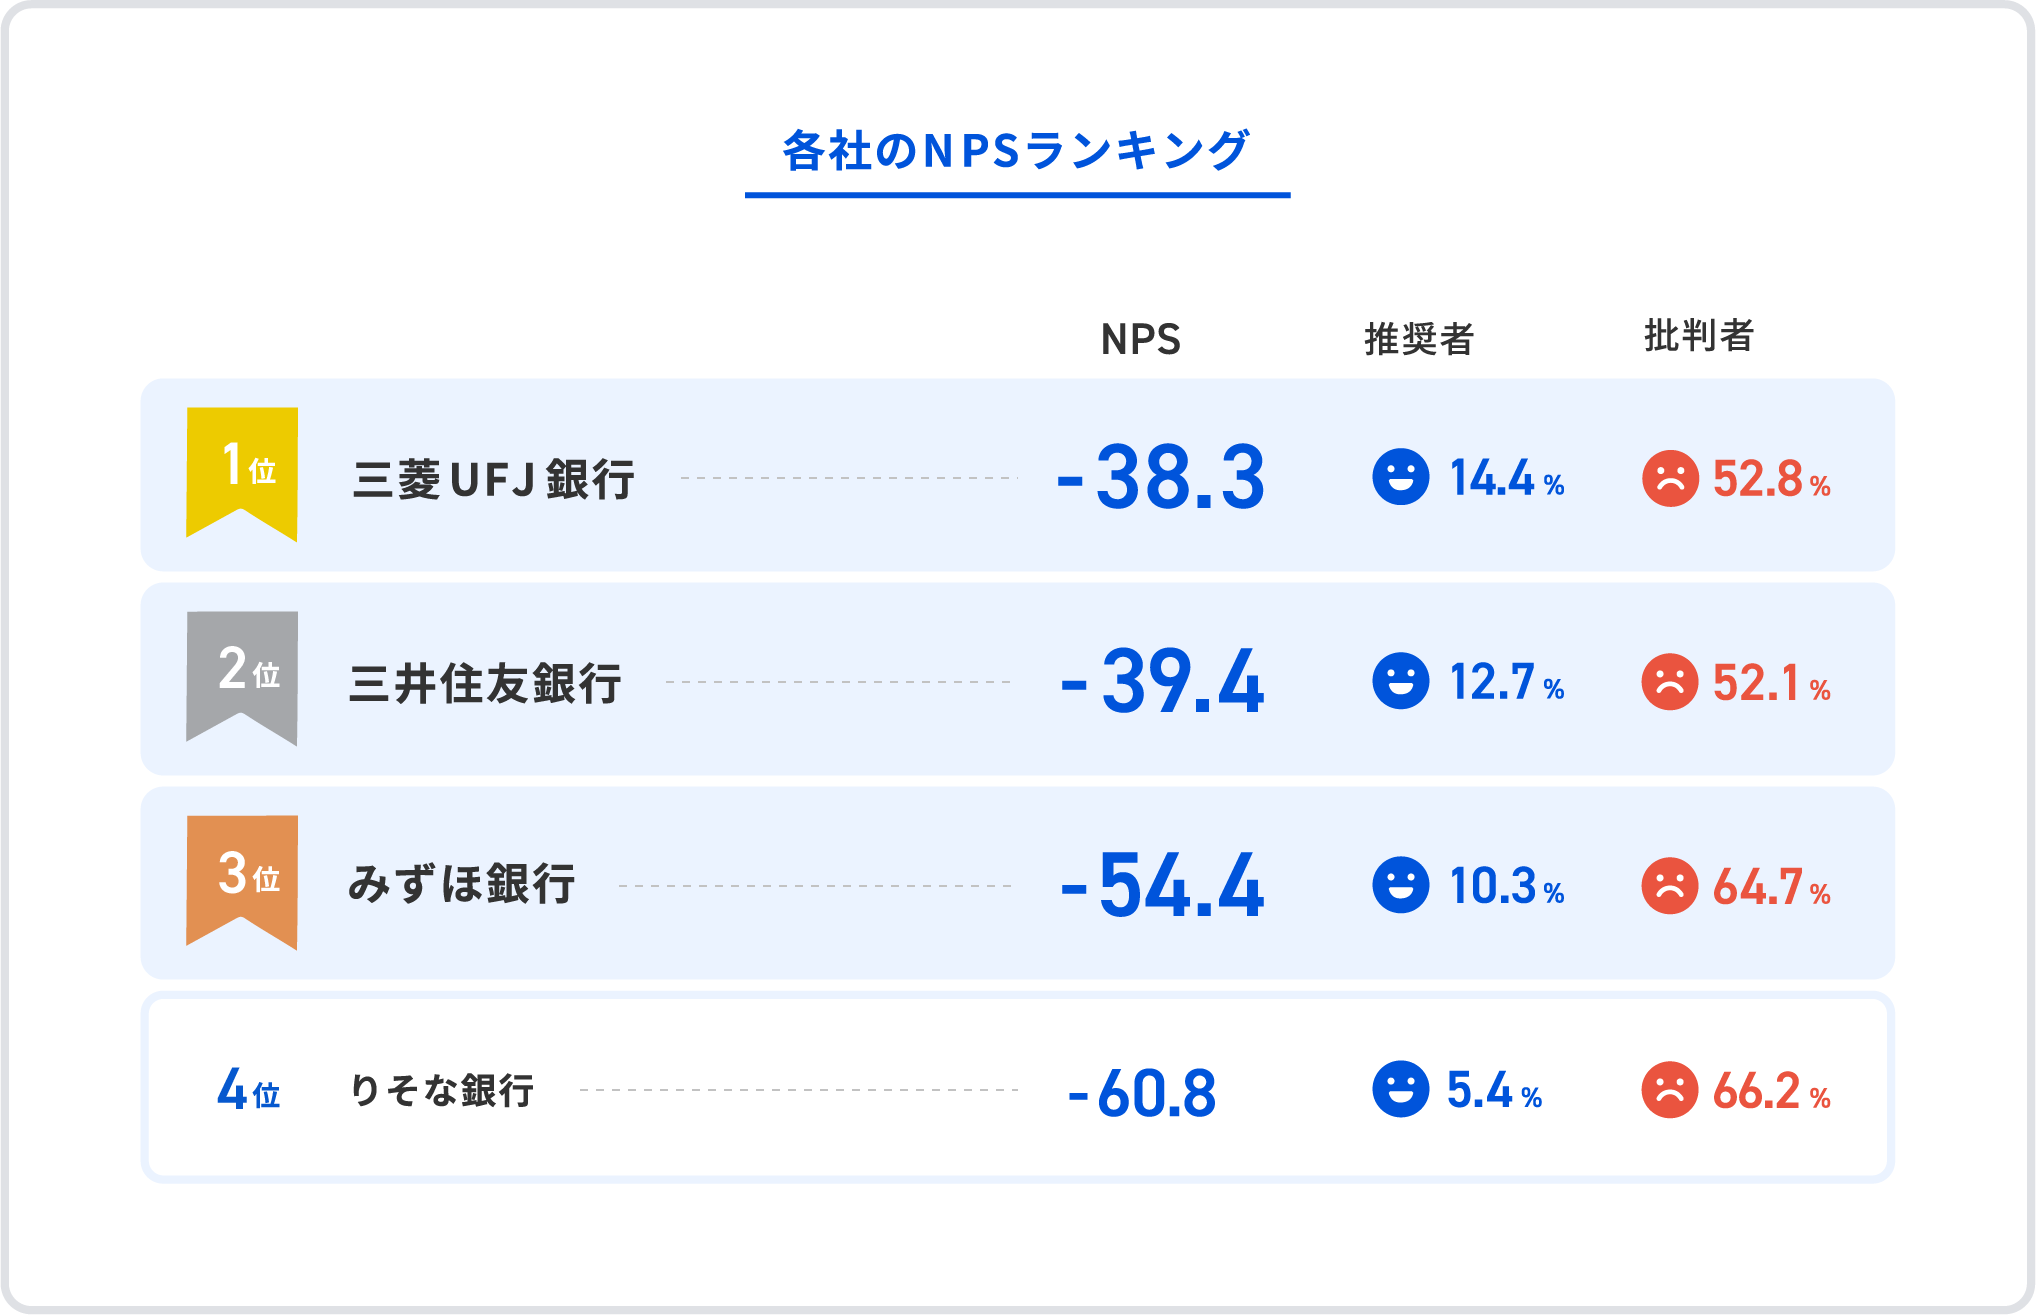Select the みずほ銀行 bank name
2036x1315 pixels.
(x=461, y=885)
